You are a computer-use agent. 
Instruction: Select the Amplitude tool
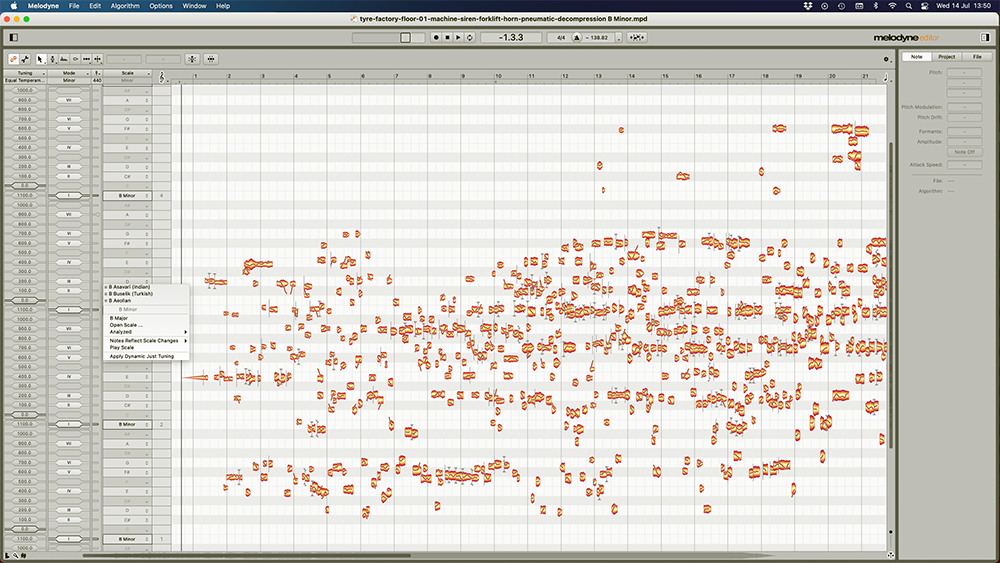tap(75, 59)
